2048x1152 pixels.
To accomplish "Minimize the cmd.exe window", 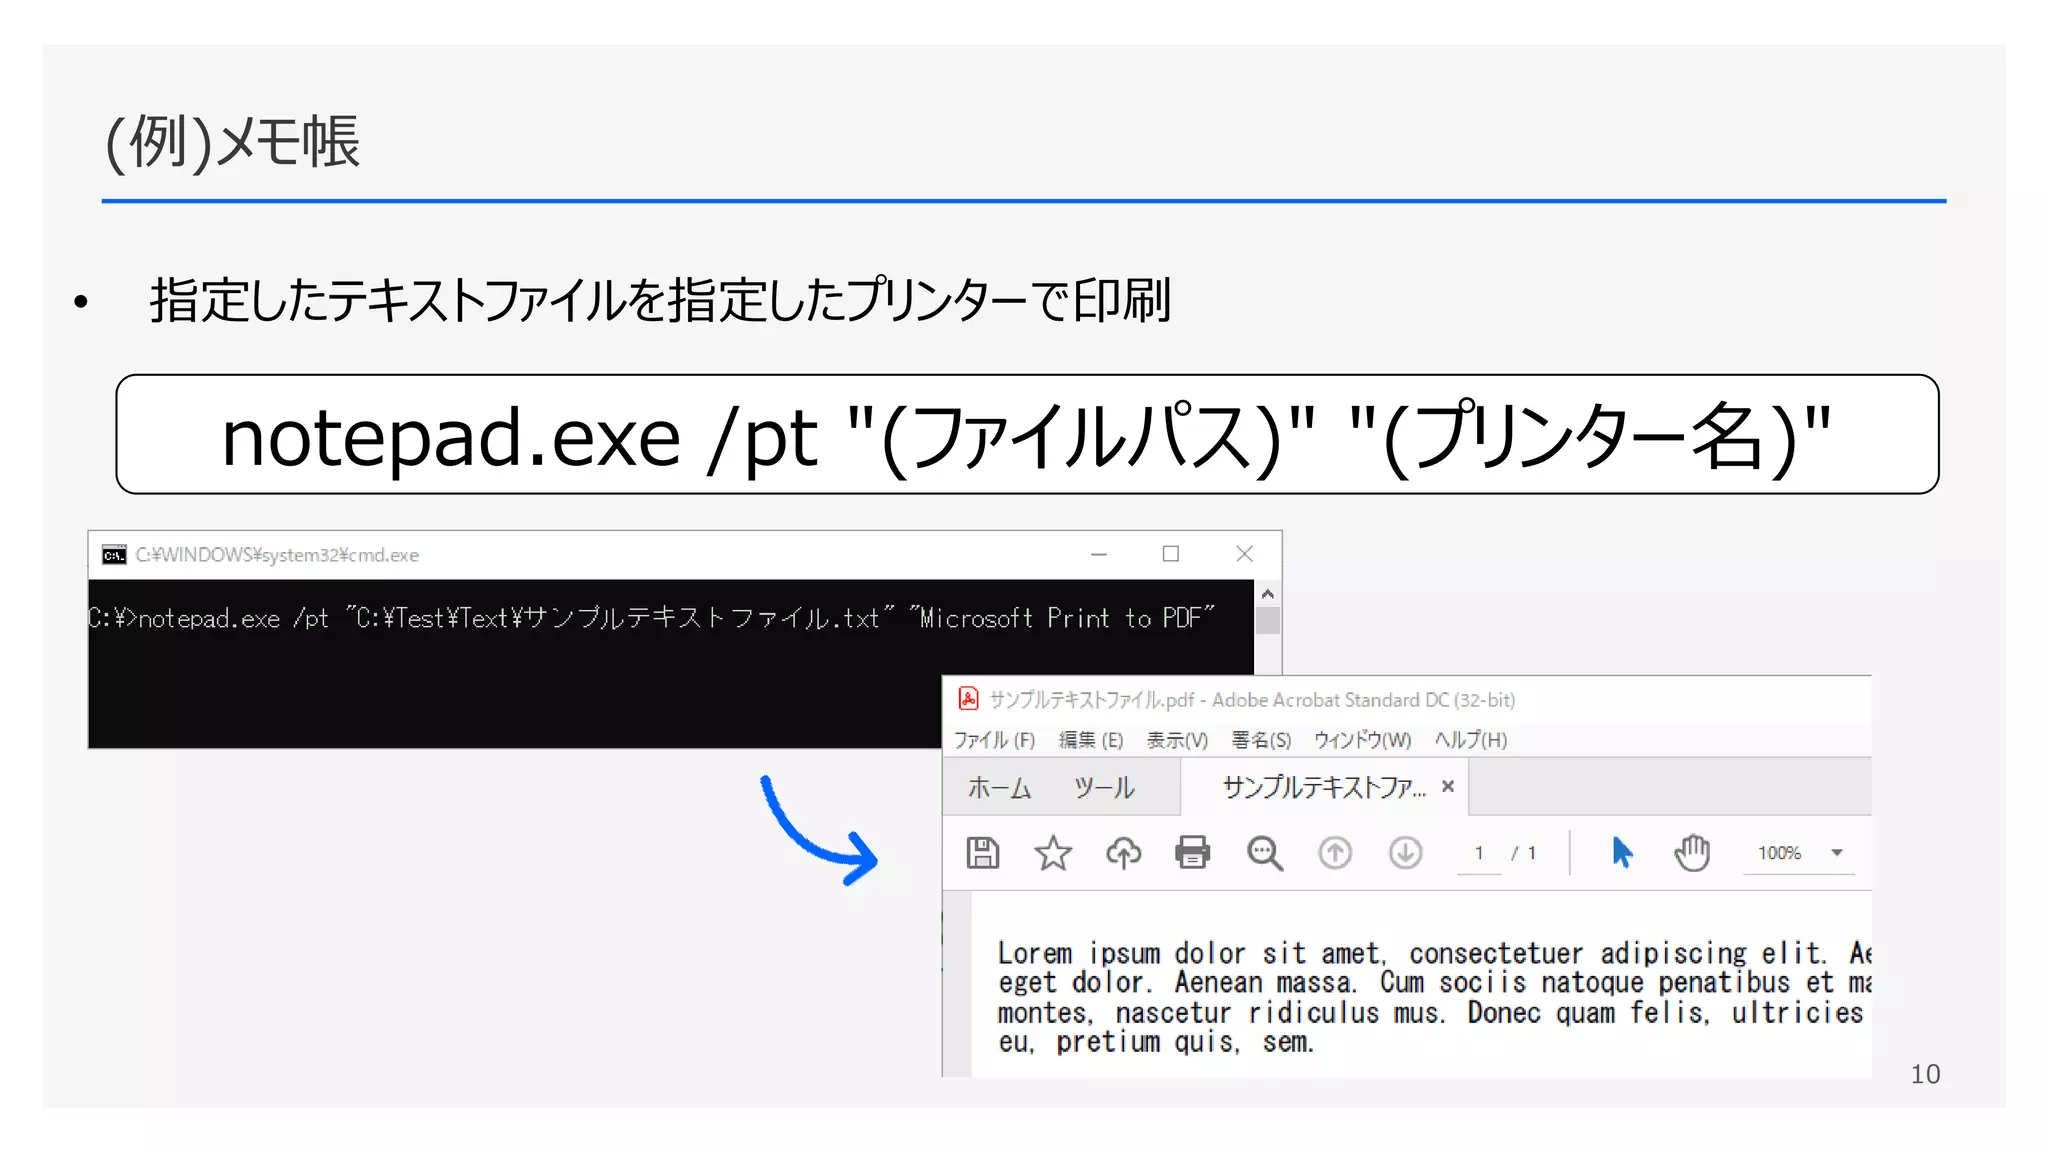I will tap(1099, 554).
